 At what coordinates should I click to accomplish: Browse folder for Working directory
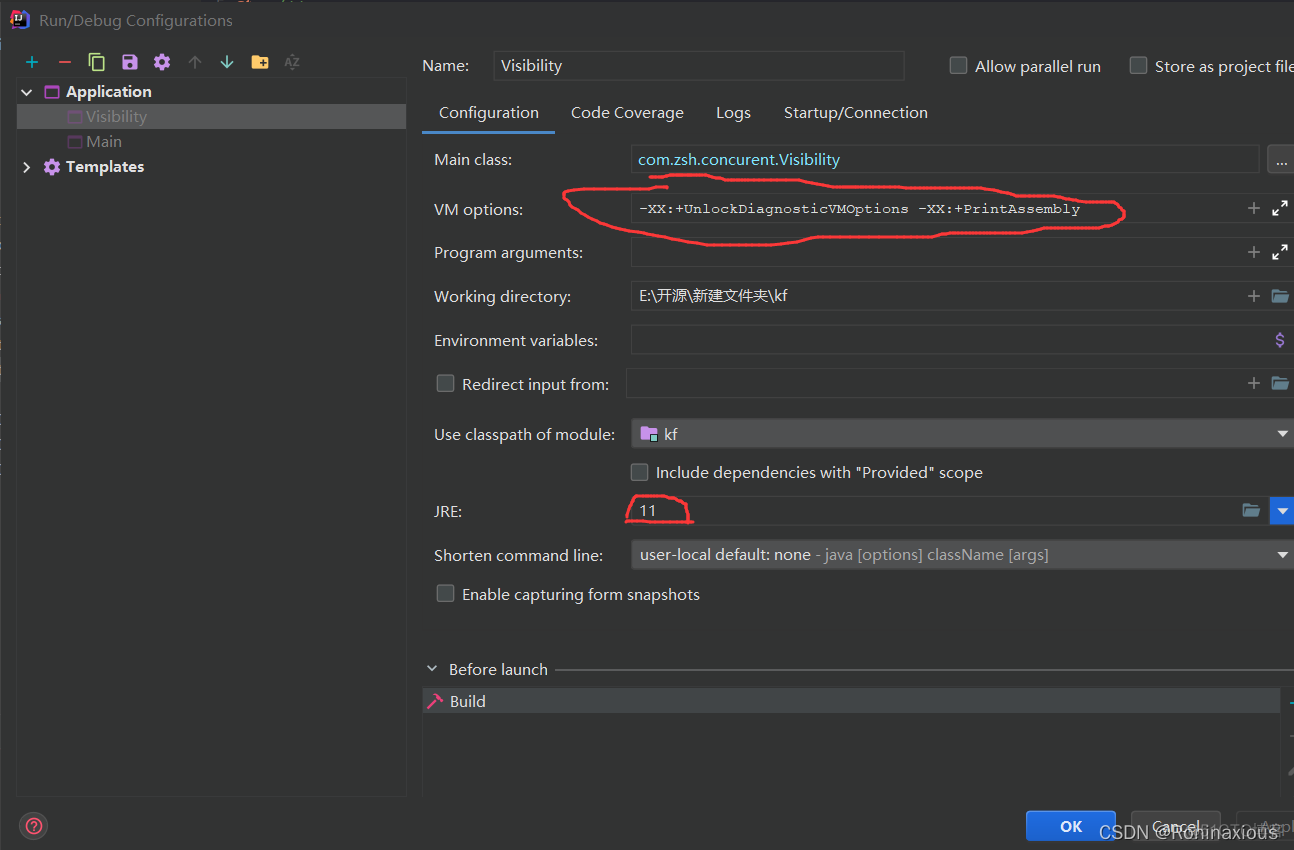pos(1280,296)
